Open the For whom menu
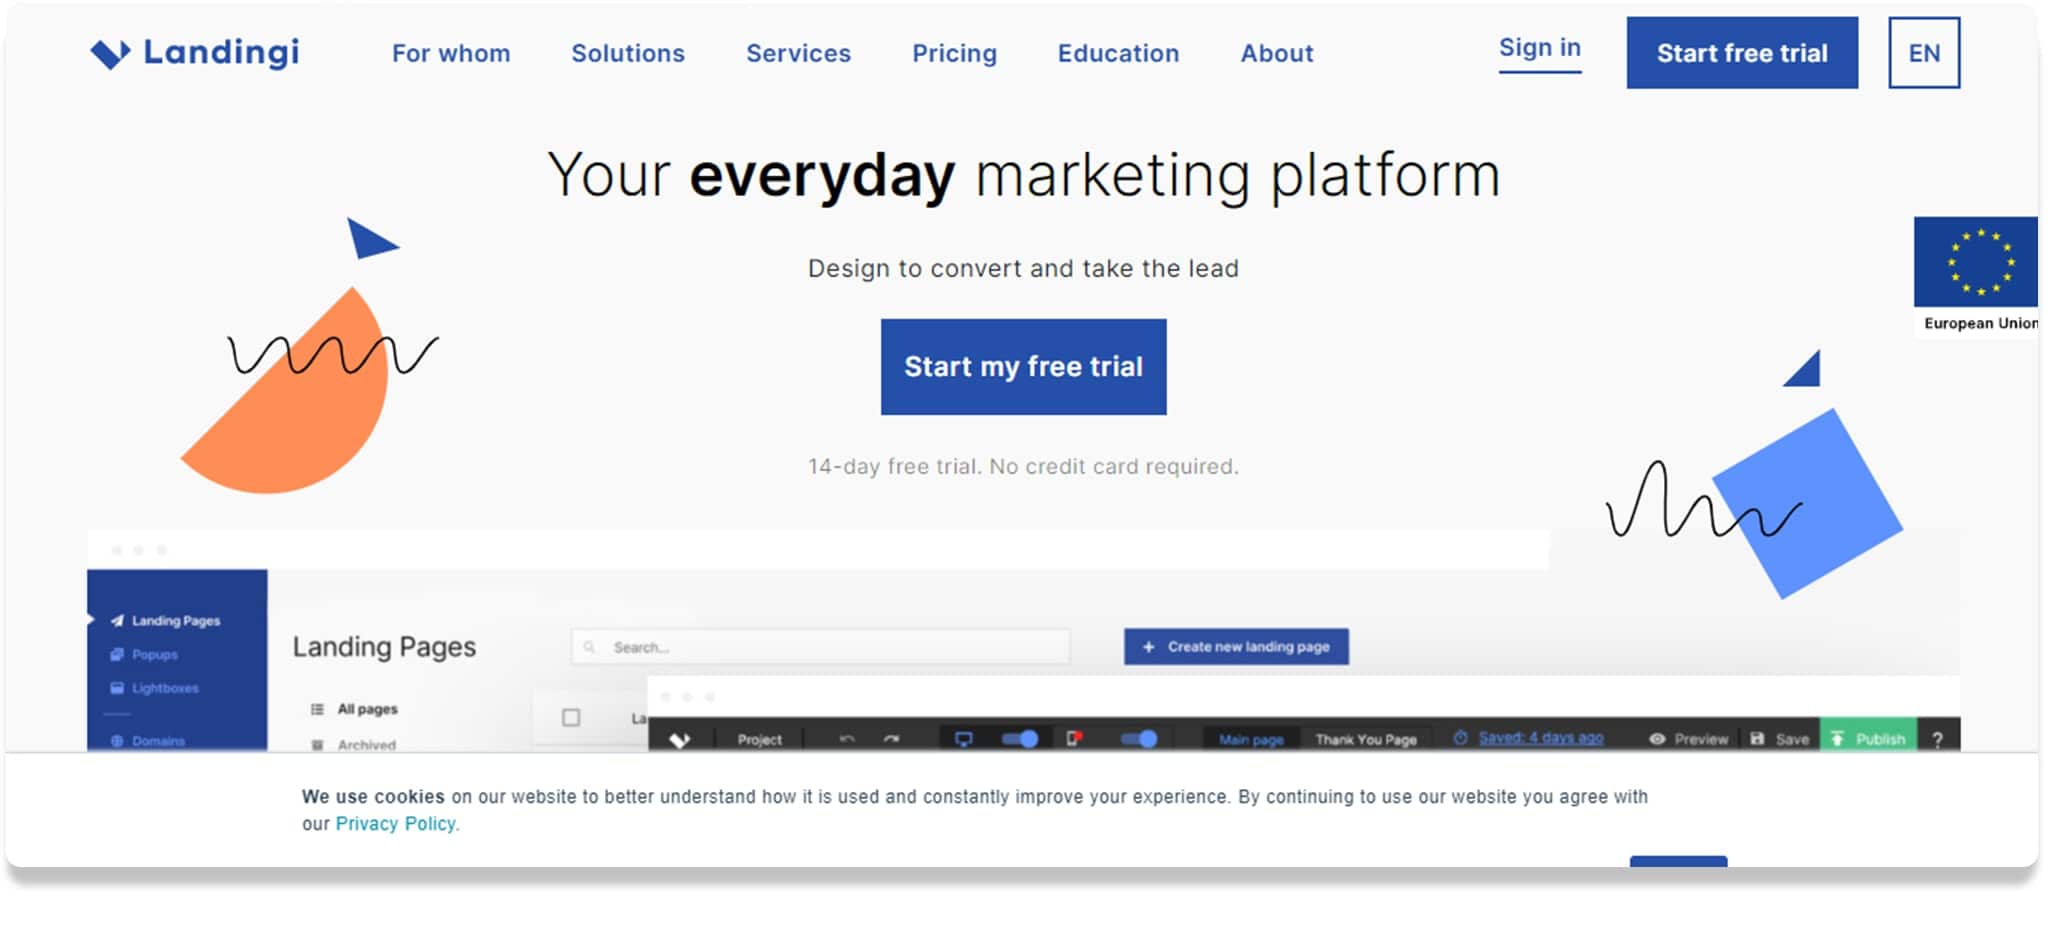 point(451,53)
